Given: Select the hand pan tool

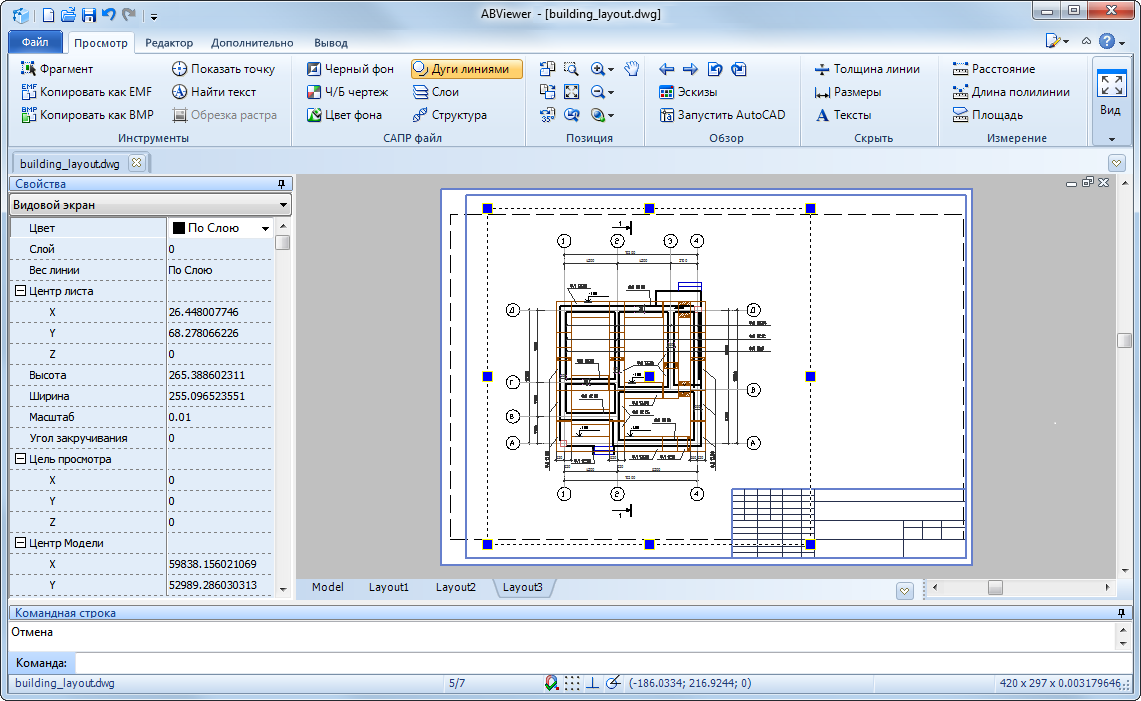Looking at the screenshot, I should [x=631, y=69].
